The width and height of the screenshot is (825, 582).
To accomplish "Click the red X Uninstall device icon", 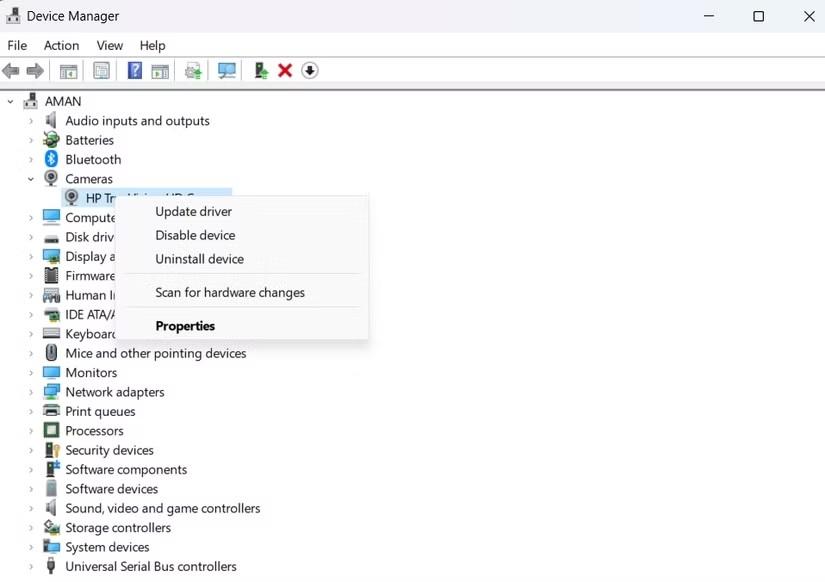I will pyautogui.click(x=285, y=71).
